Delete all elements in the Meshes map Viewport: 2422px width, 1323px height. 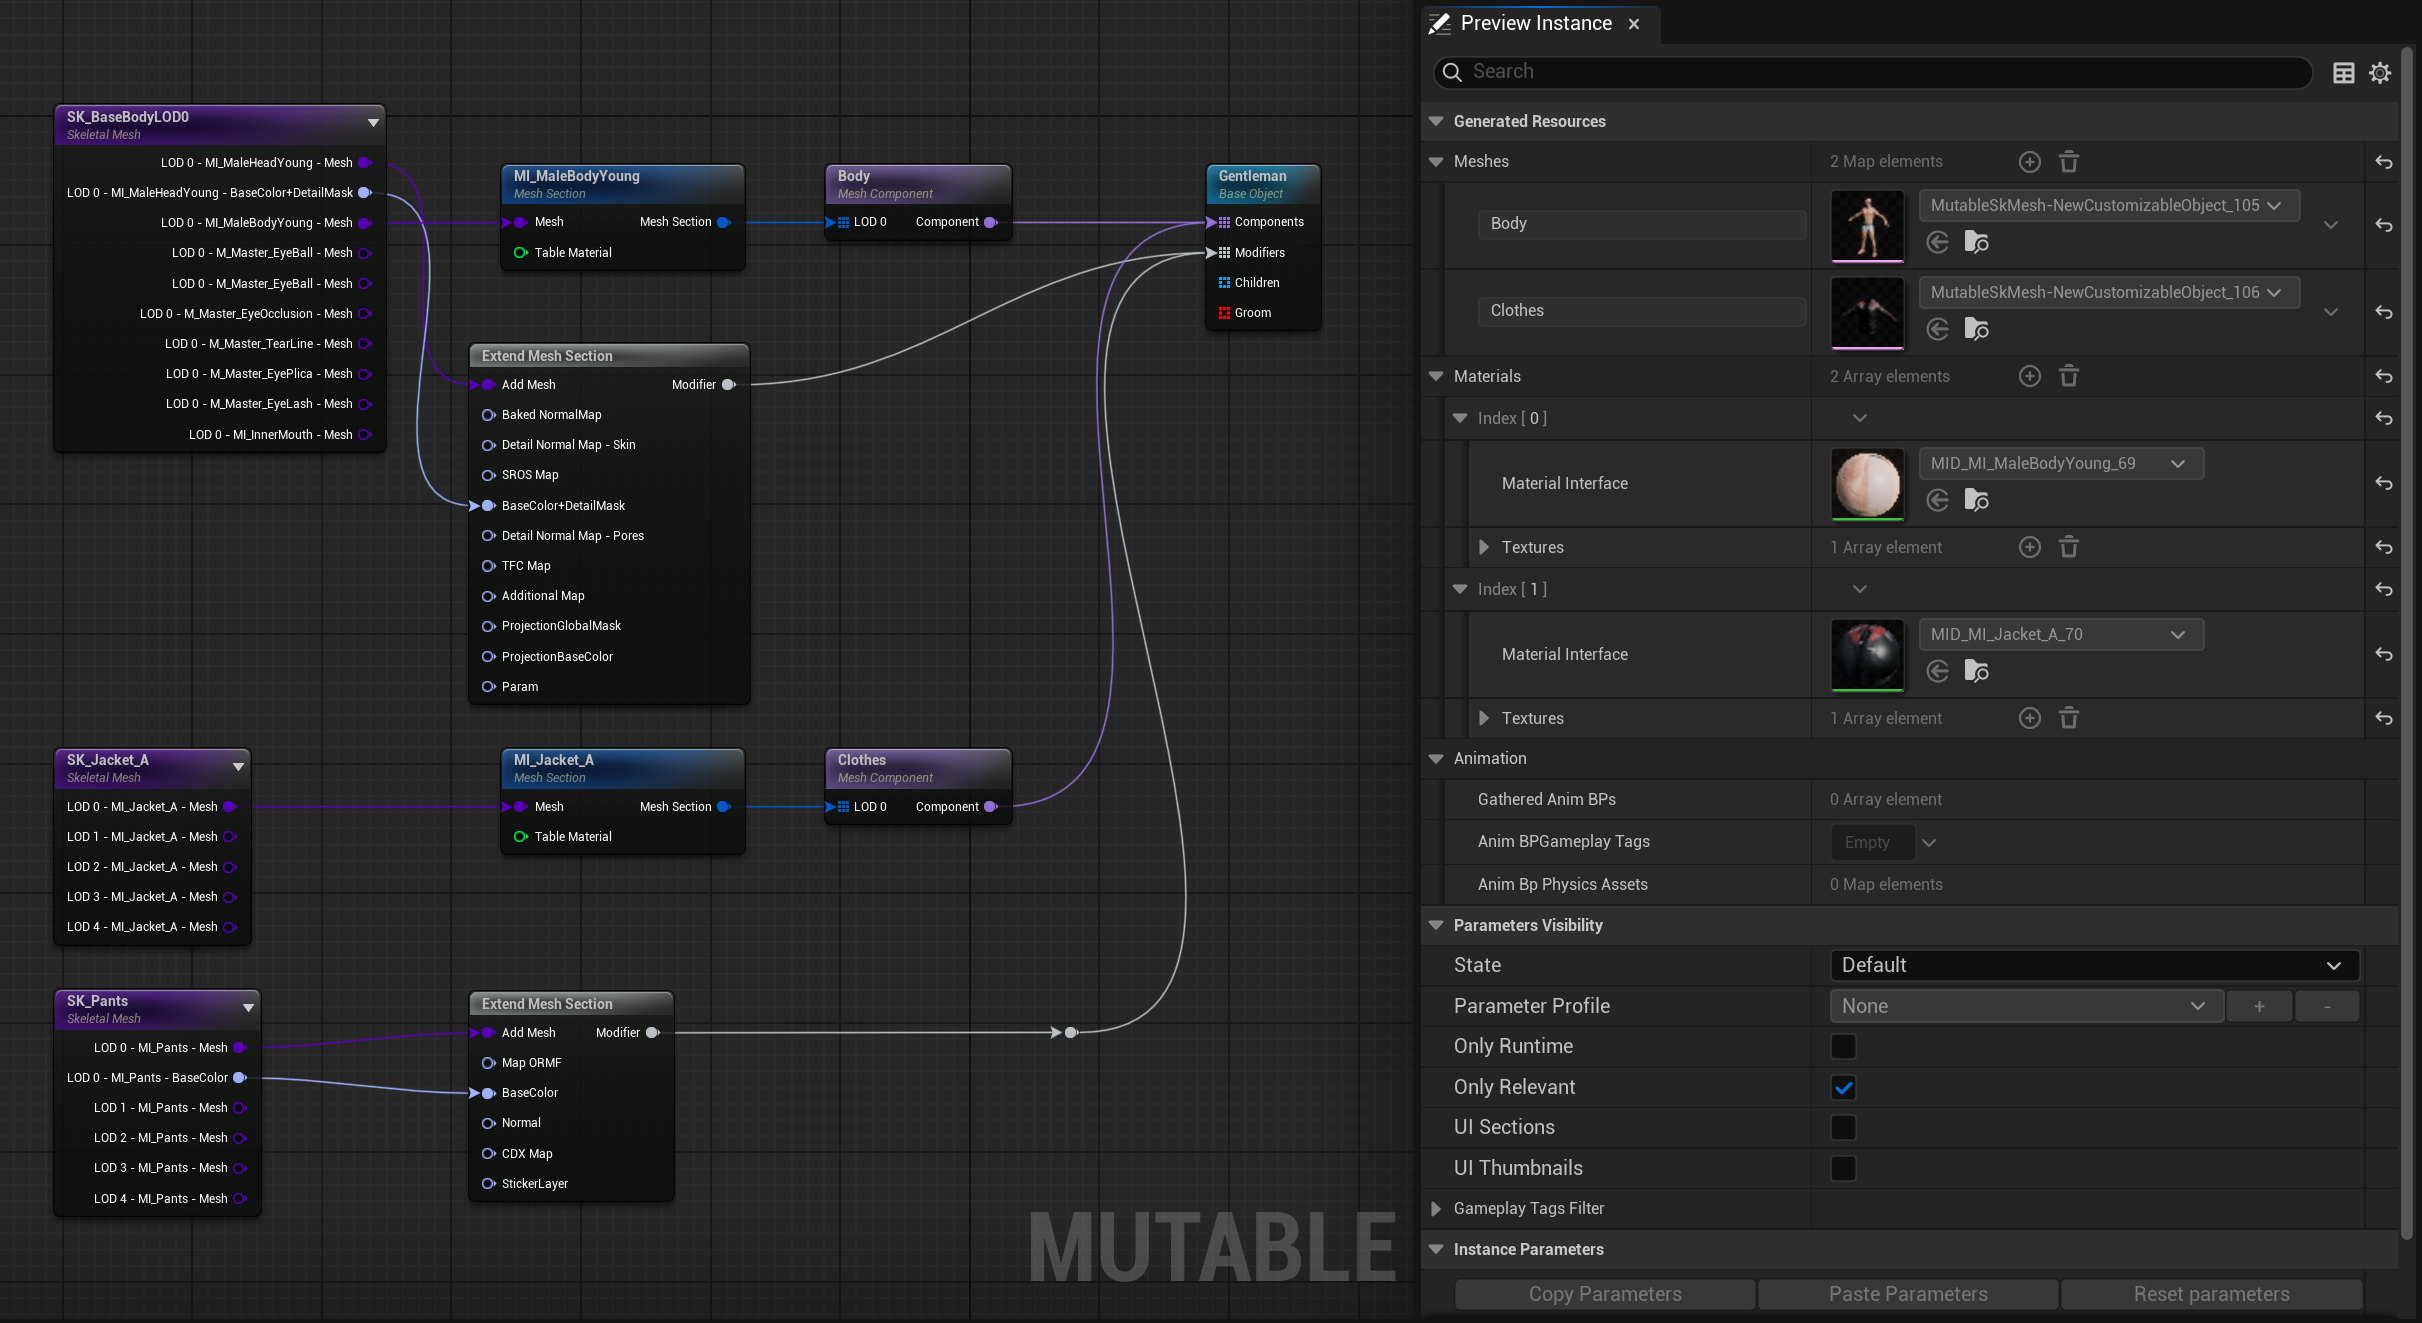pyautogui.click(x=2069, y=162)
